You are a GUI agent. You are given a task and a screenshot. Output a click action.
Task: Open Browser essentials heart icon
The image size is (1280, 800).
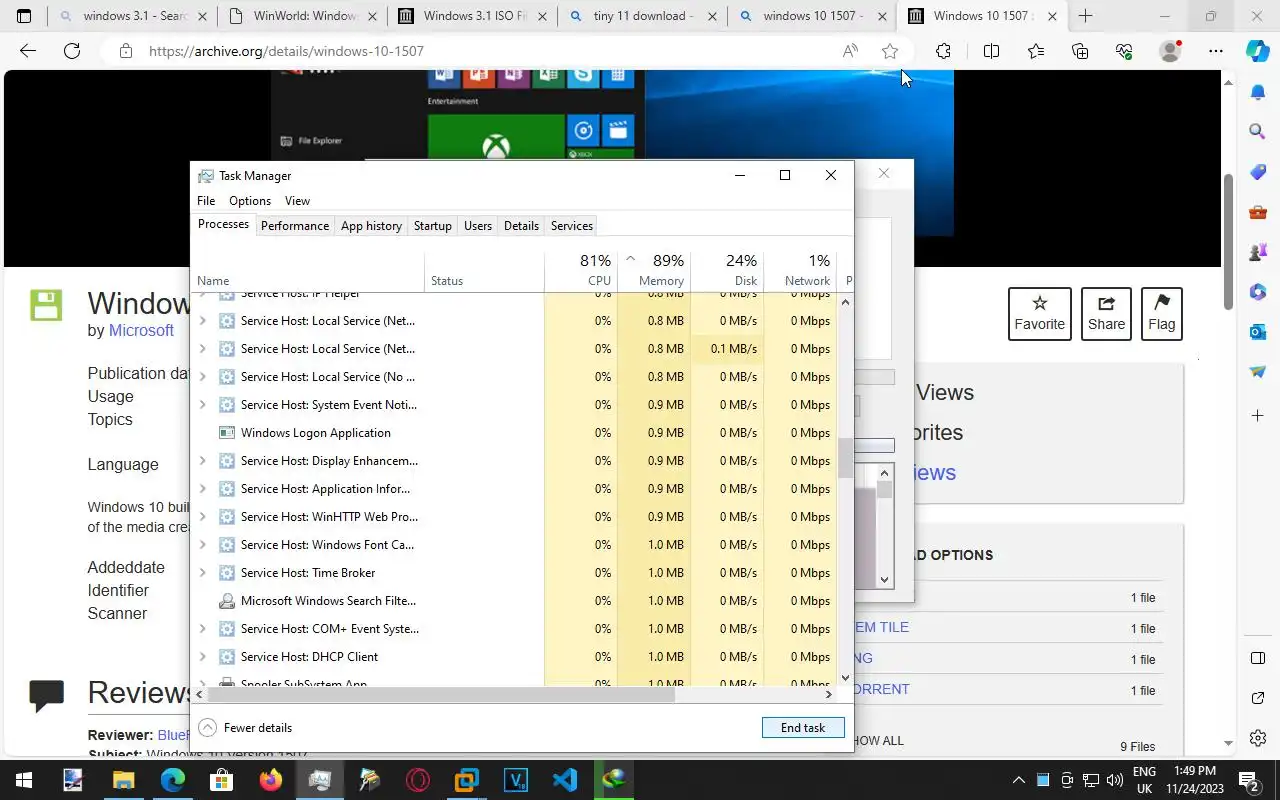(x=1124, y=51)
